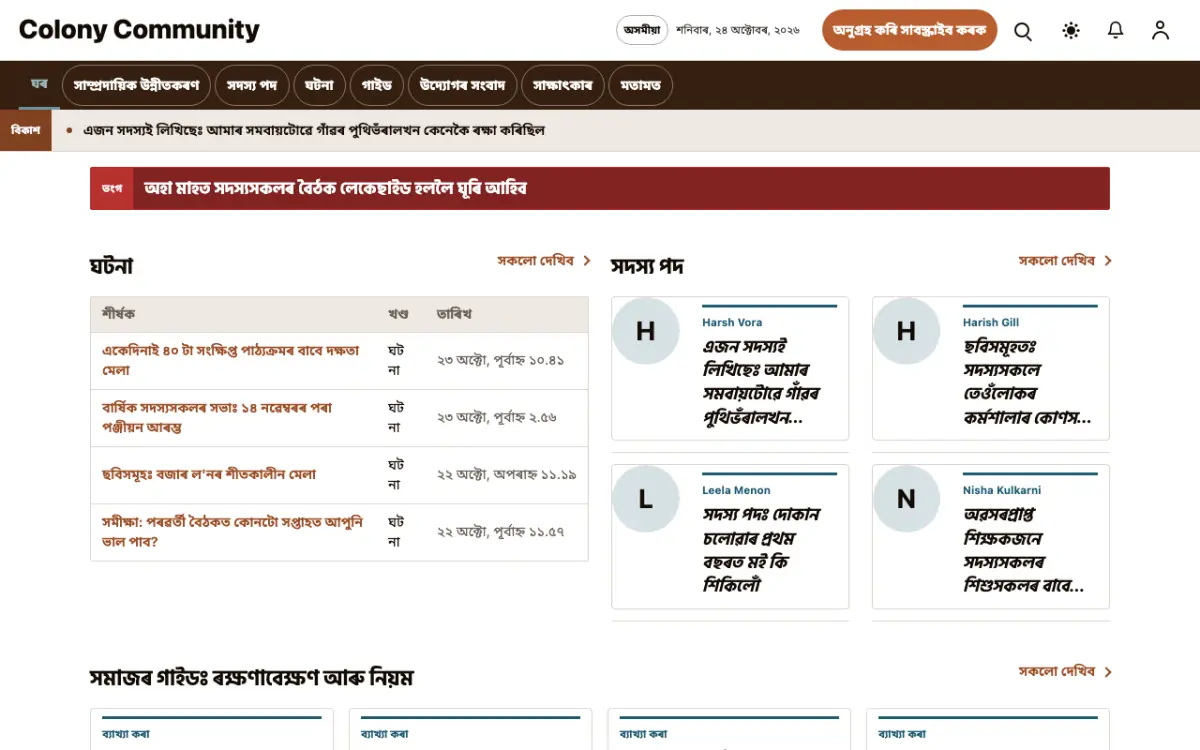Screen dimensions: 1200x750
Task: Open the ticker headline about সমবায়টোৱে গাঁৱৰ পুথিভঁৰালখন
Action: (x=314, y=130)
